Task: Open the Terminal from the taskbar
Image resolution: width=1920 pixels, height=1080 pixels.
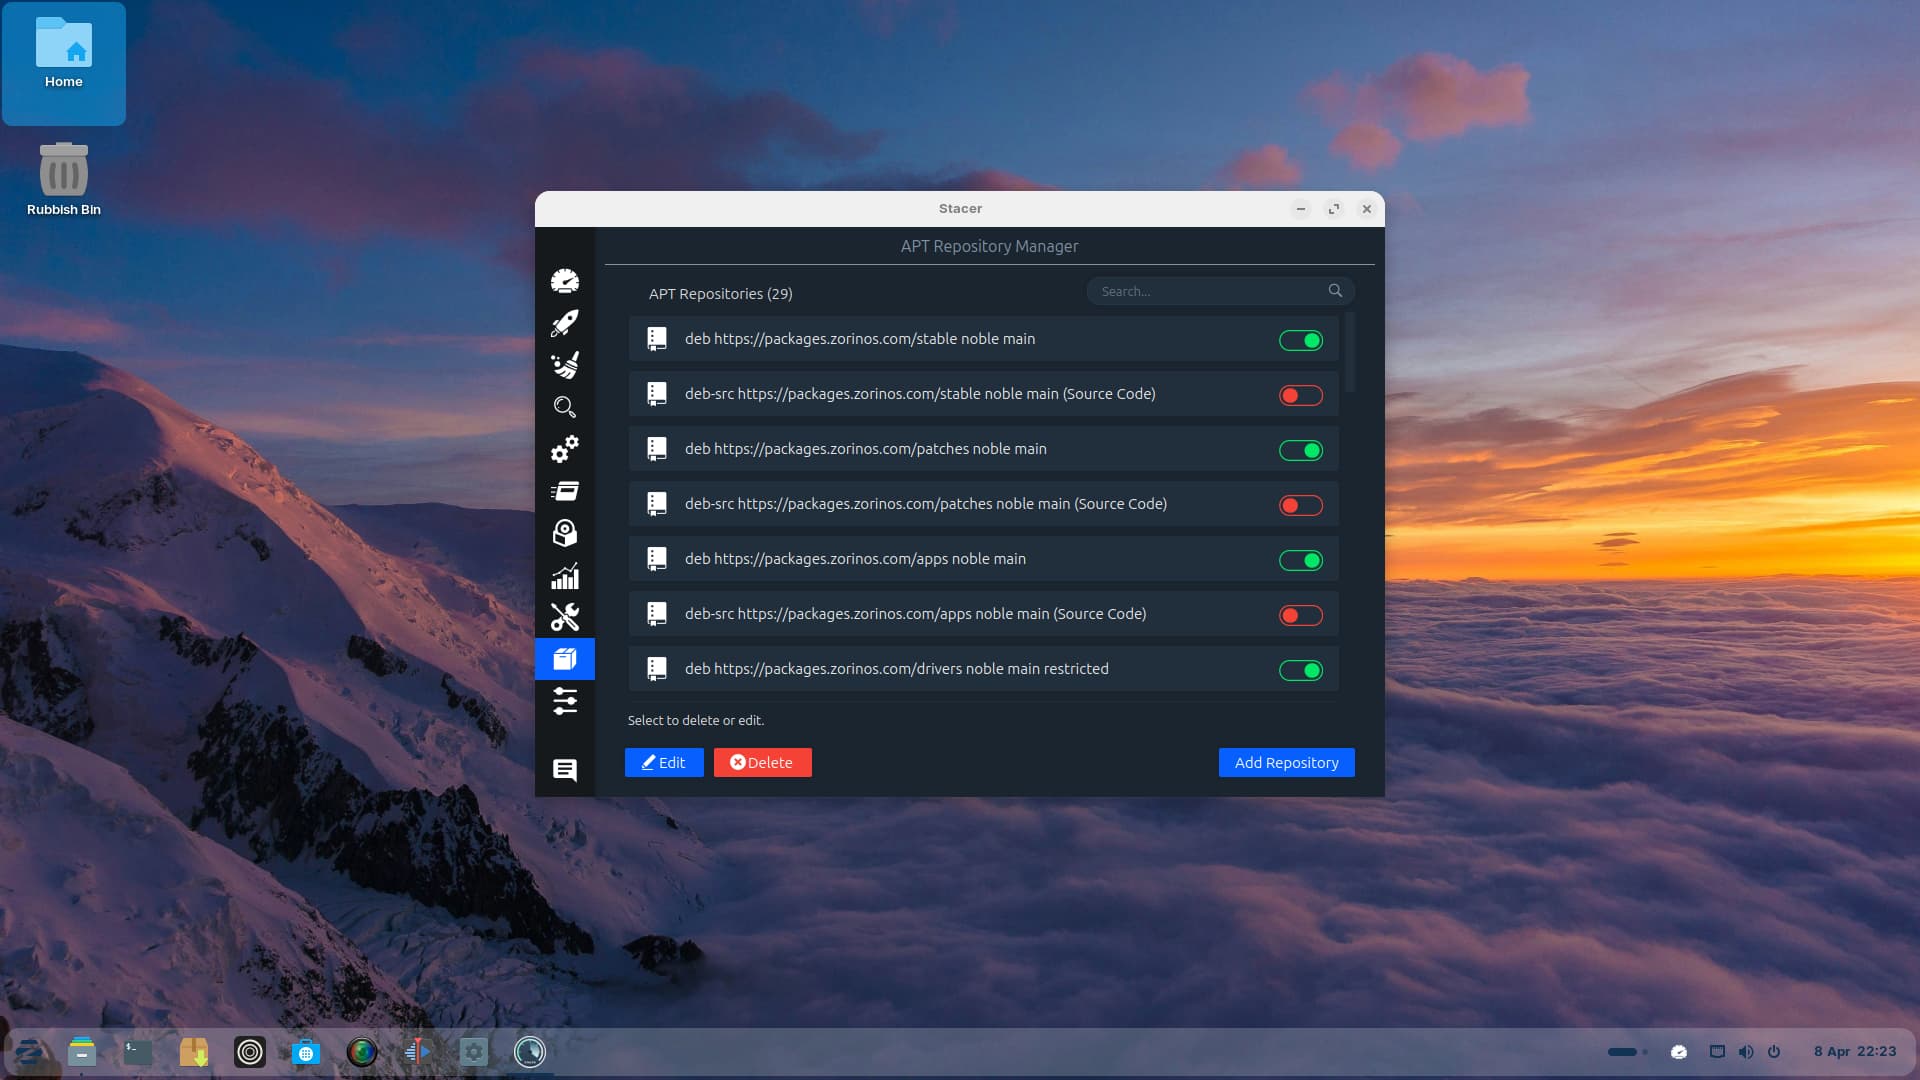Action: (138, 1052)
